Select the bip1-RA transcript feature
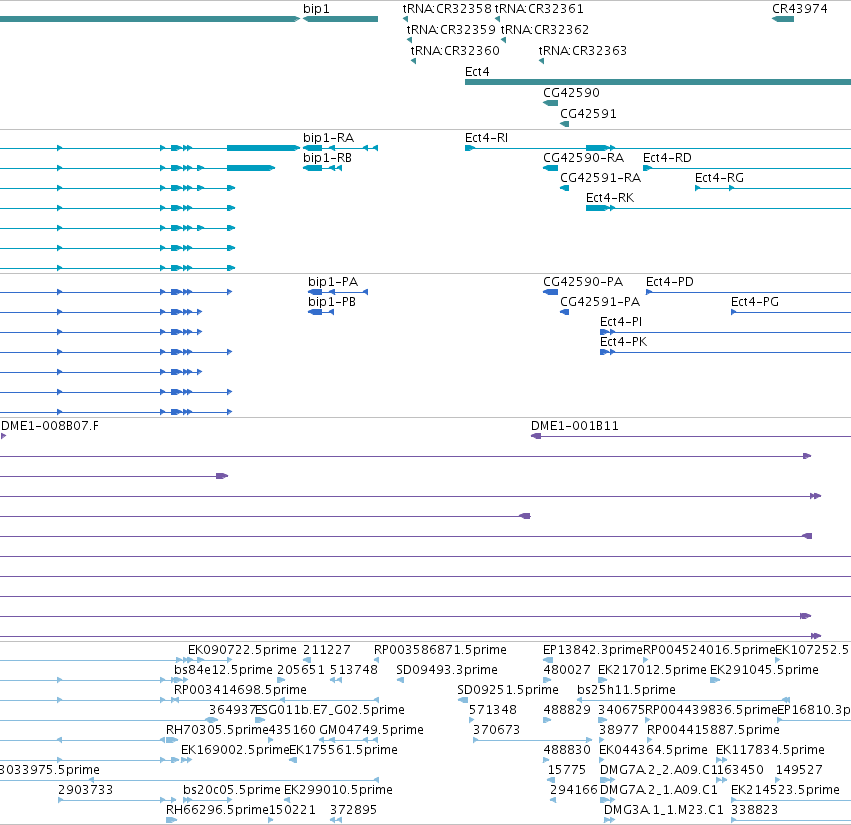The image size is (851, 825). (340, 148)
